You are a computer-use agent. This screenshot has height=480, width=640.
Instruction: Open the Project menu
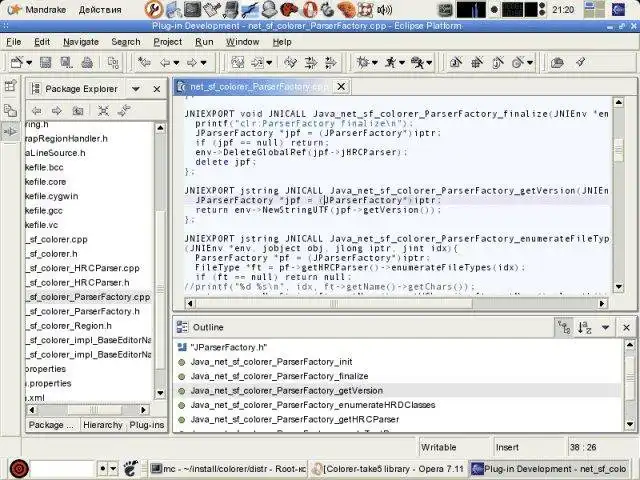click(x=167, y=42)
